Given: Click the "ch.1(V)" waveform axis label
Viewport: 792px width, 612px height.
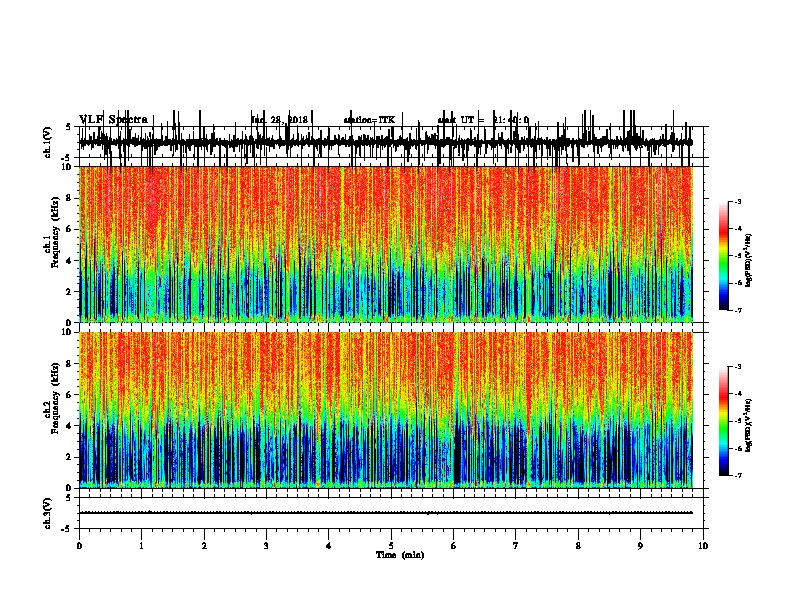Looking at the screenshot, I should coord(47,142).
